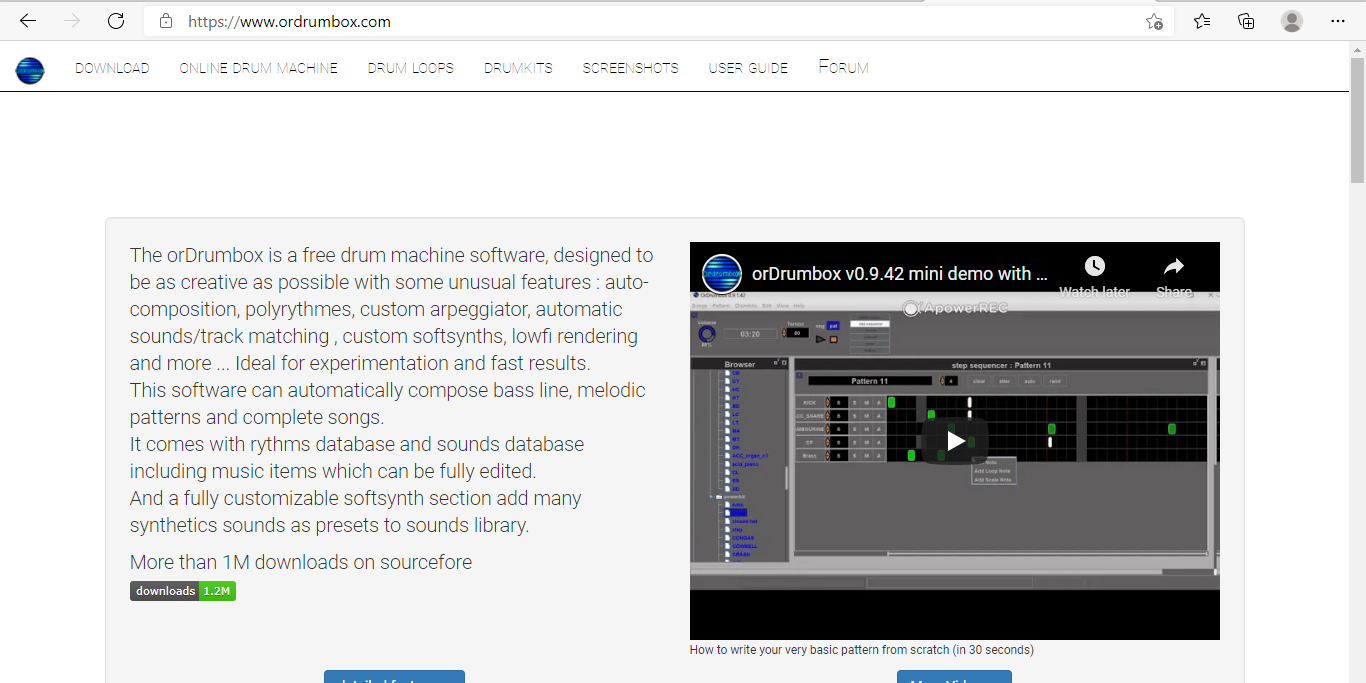Click the sentence beginning 'It comes with rythms database'
Image resolution: width=1366 pixels, height=683 pixels.
point(357,458)
